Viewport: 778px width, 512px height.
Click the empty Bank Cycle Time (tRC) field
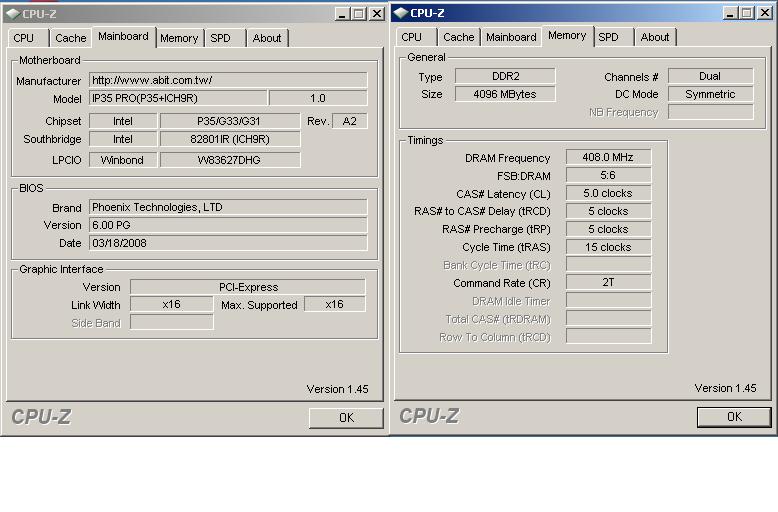(x=608, y=264)
